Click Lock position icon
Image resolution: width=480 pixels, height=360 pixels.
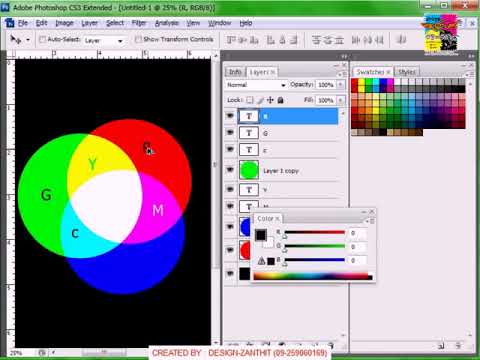[270, 100]
